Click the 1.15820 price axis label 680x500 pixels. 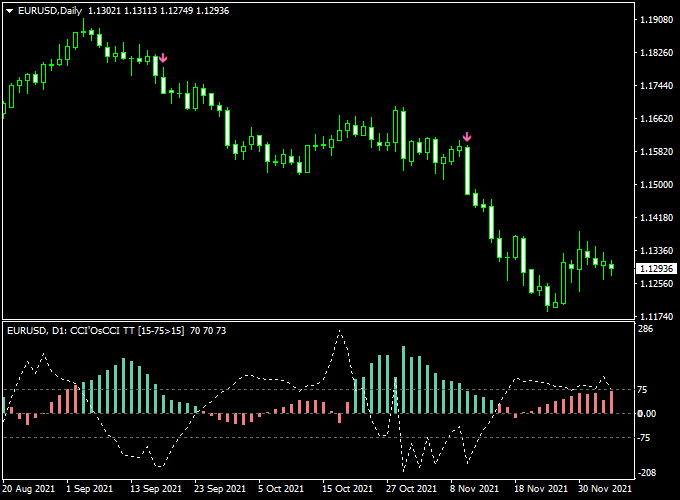click(x=657, y=152)
